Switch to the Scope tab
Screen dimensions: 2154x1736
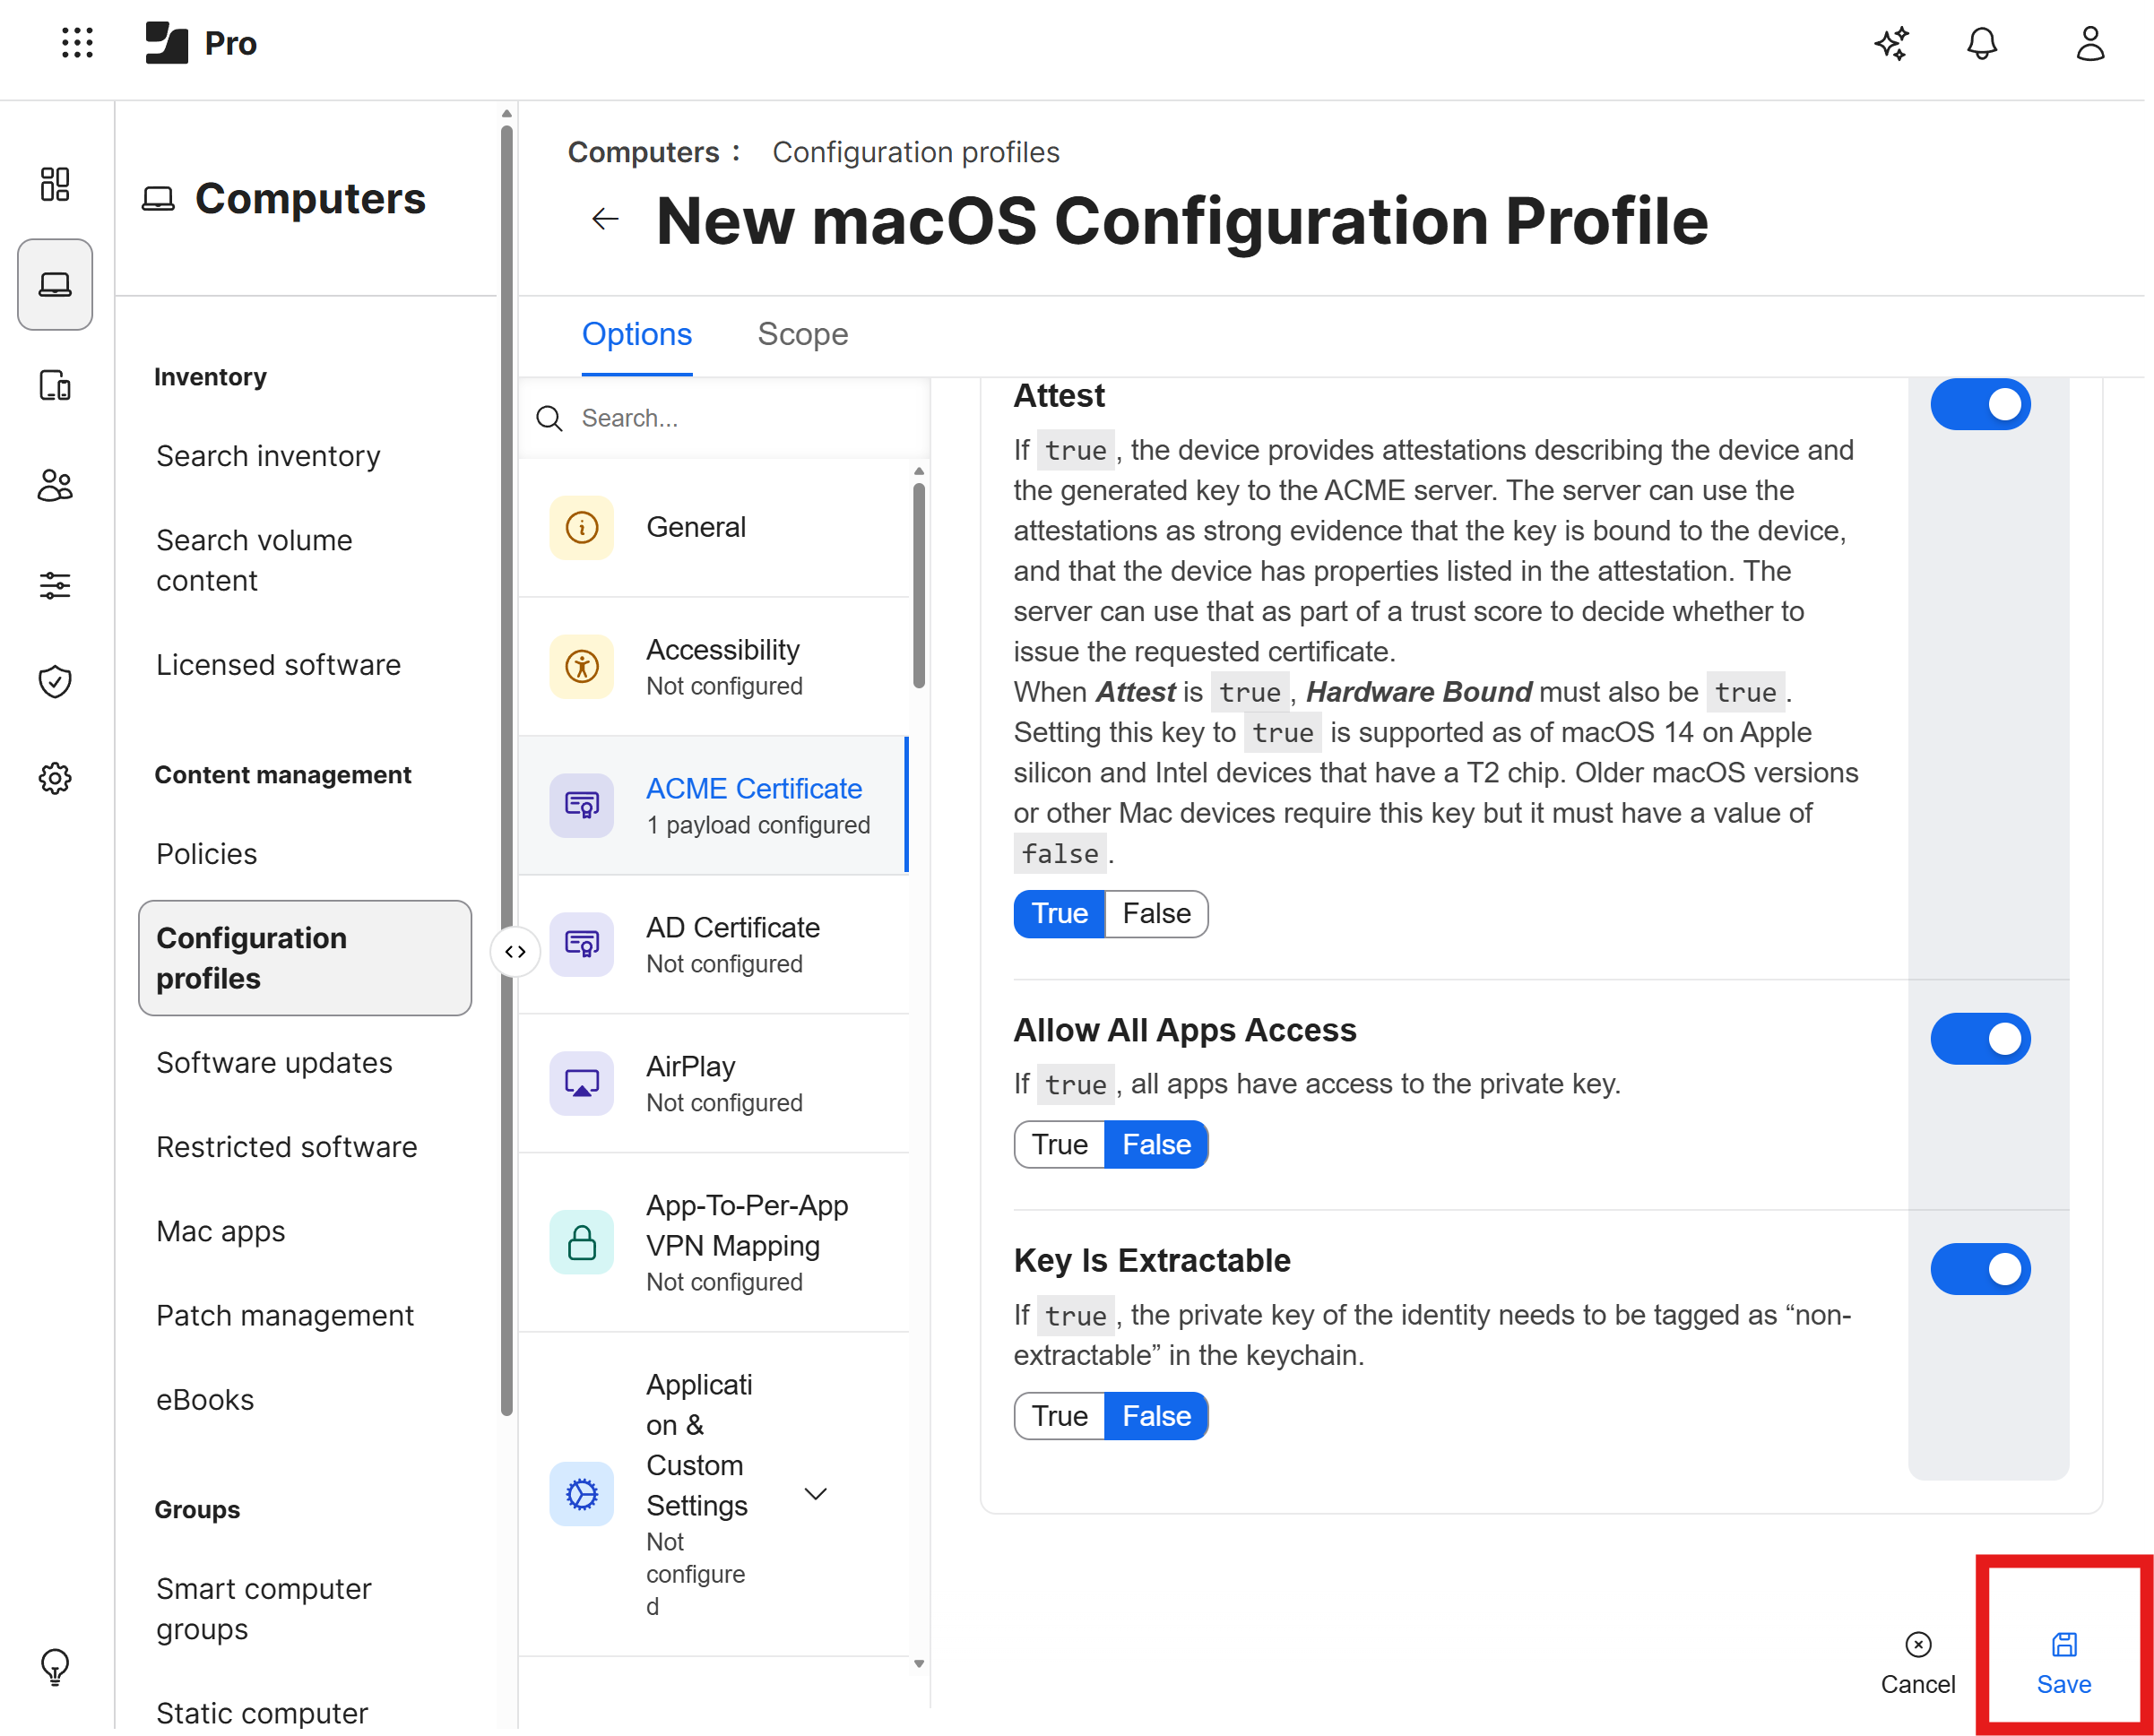point(802,334)
